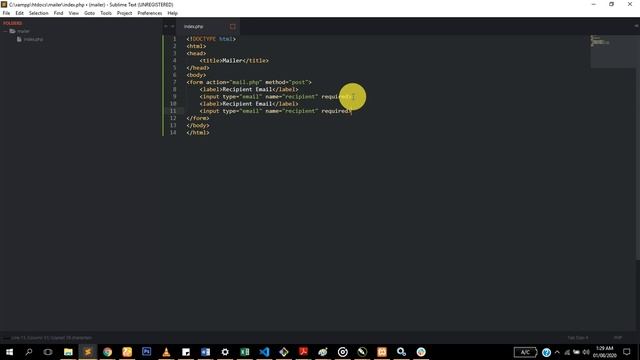
Task: Open the Edit menu
Action: coord(19,13)
